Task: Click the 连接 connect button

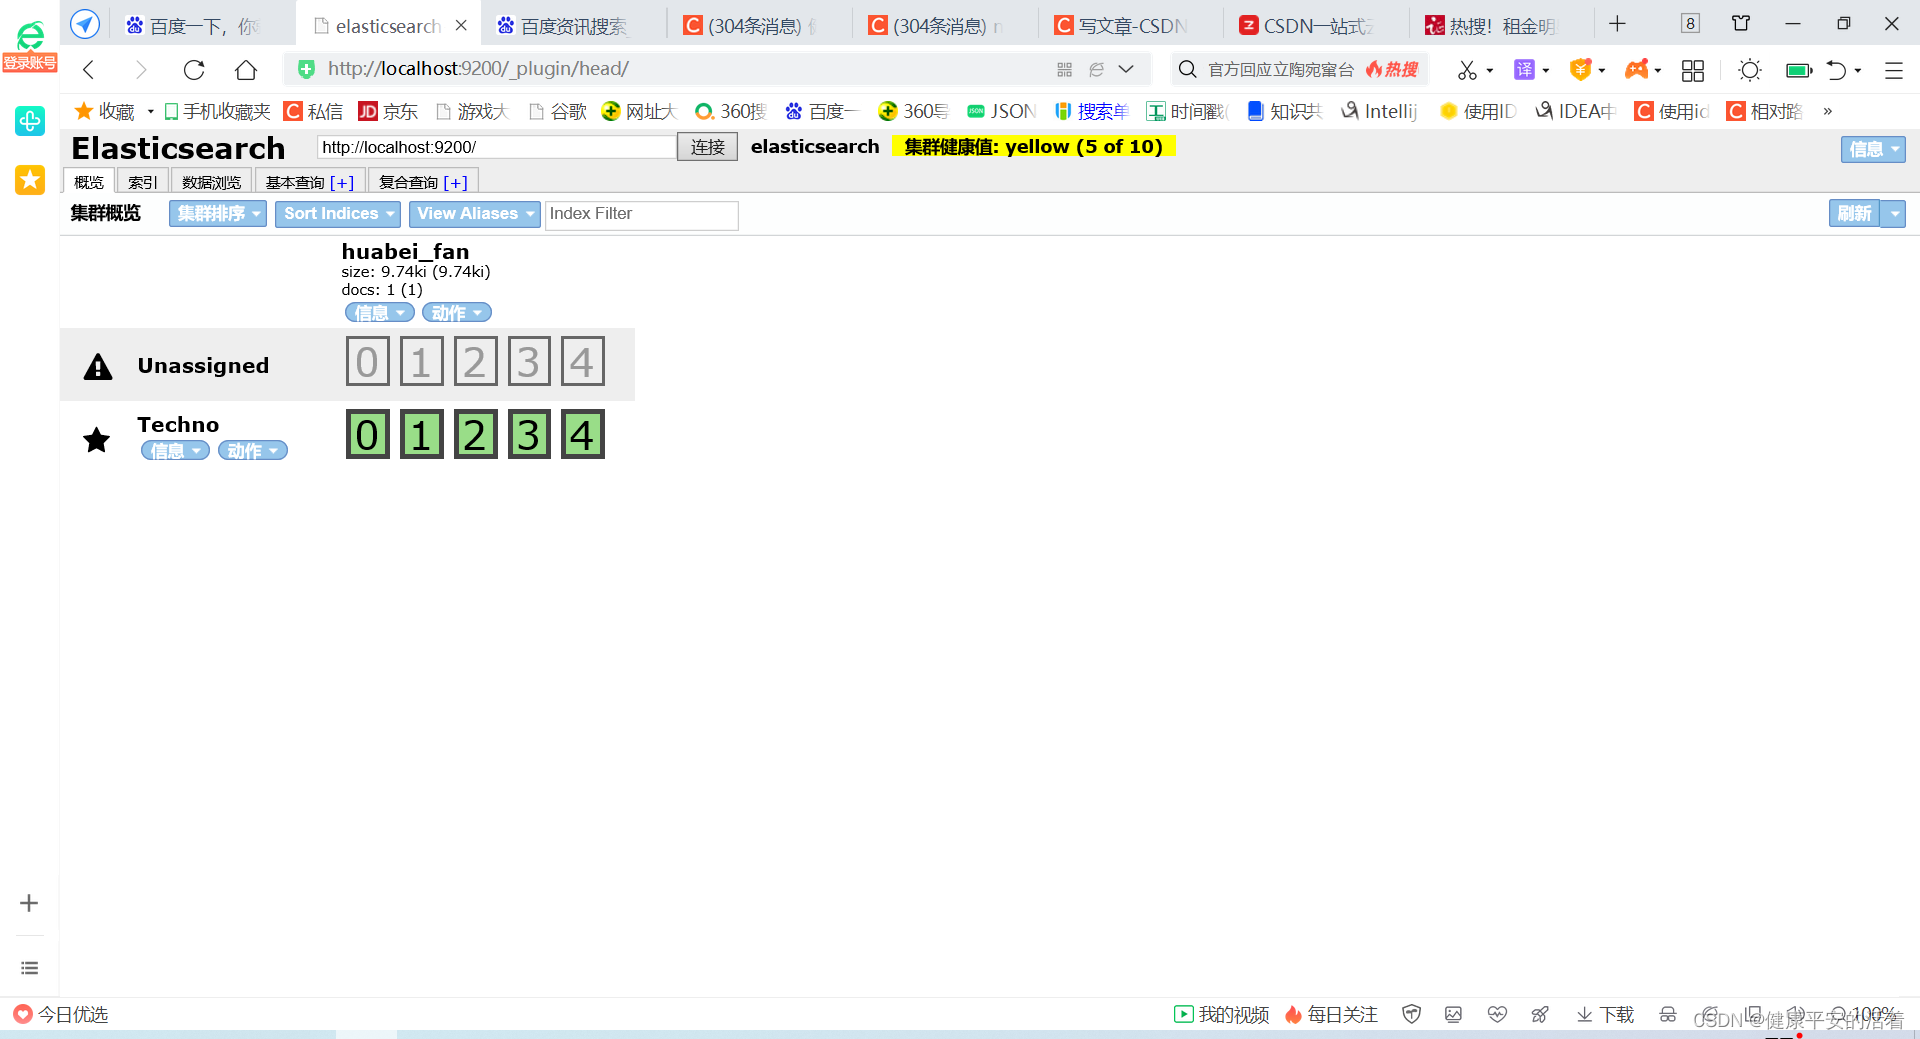Action: (x=707, y=147)
